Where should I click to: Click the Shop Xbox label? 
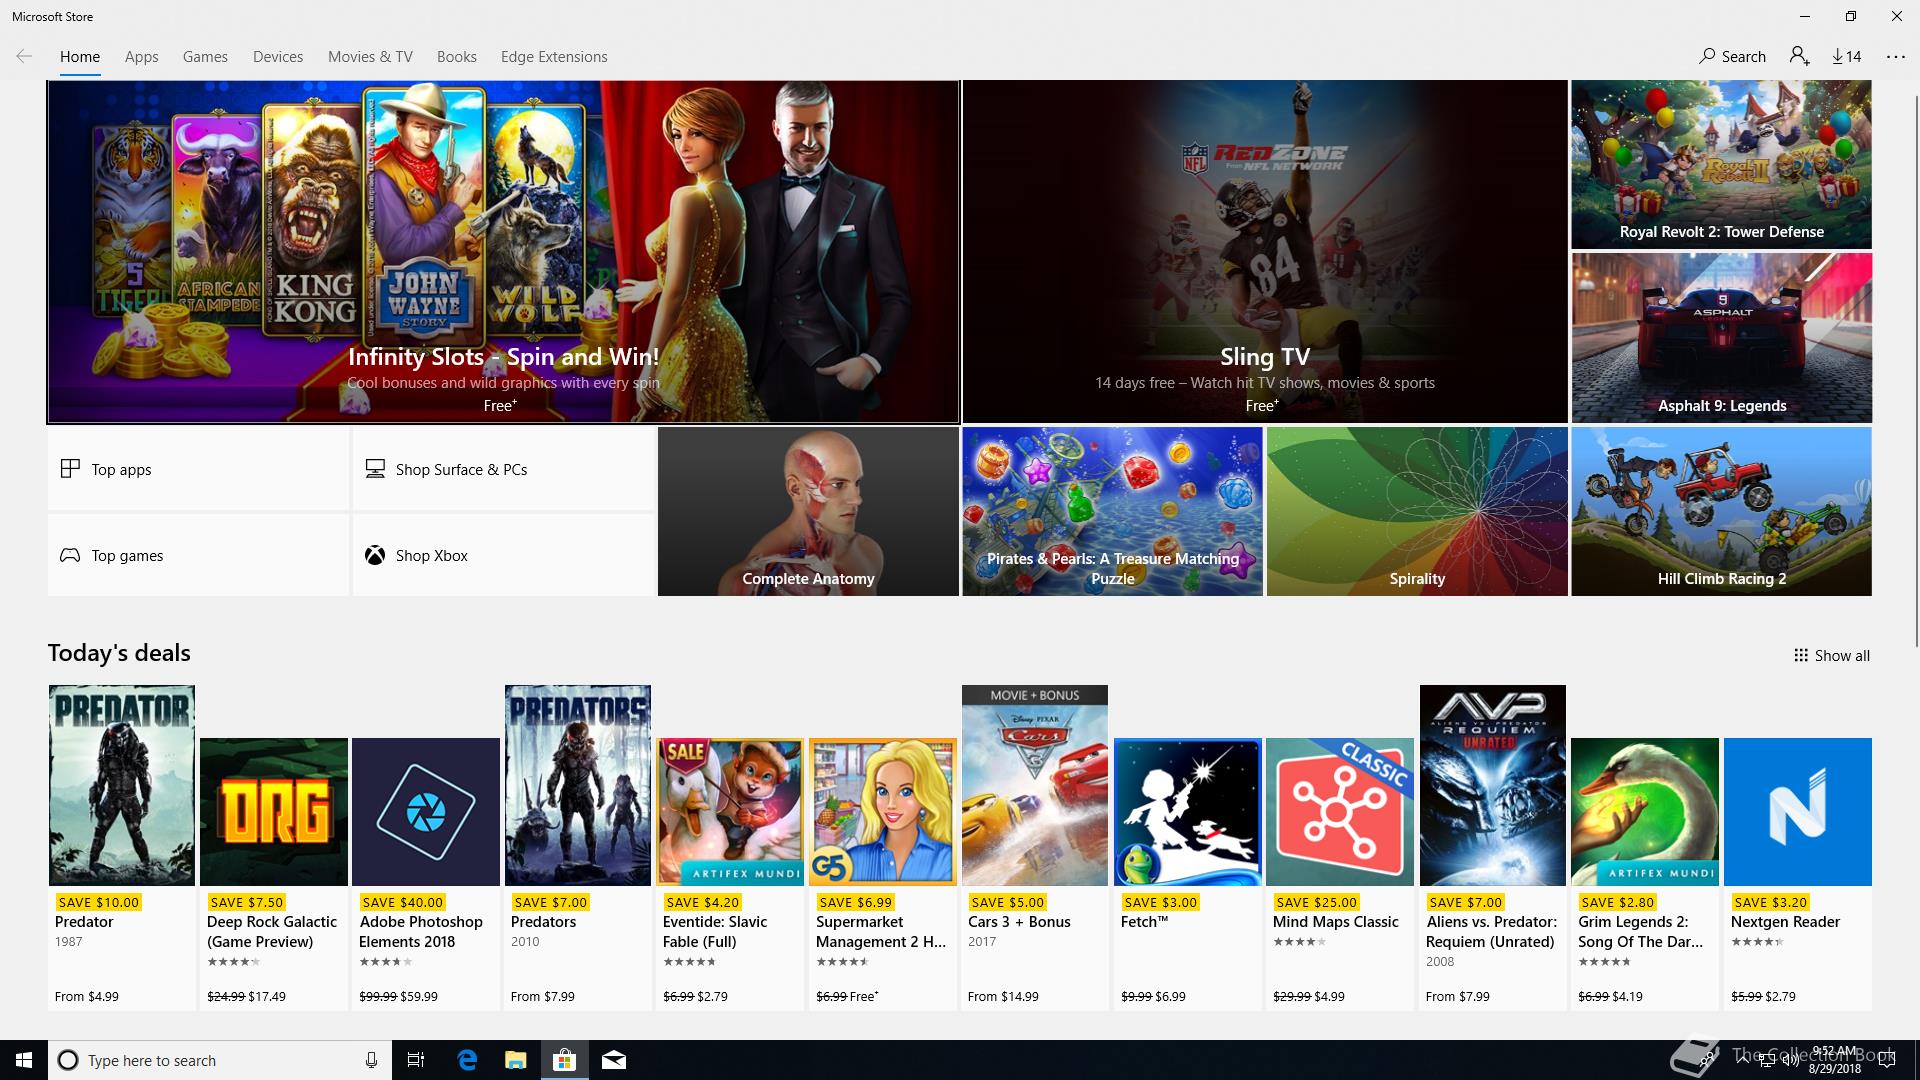tap(432, 556)
